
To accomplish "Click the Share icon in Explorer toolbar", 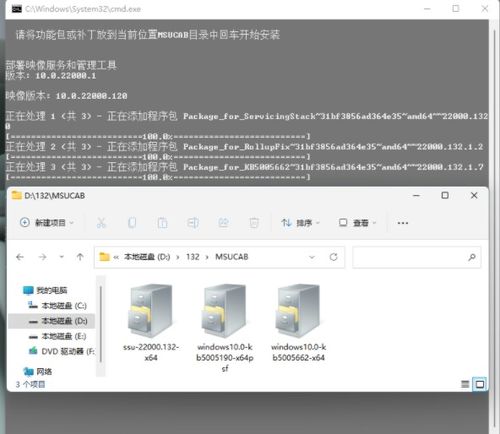I will pos(223,223).
